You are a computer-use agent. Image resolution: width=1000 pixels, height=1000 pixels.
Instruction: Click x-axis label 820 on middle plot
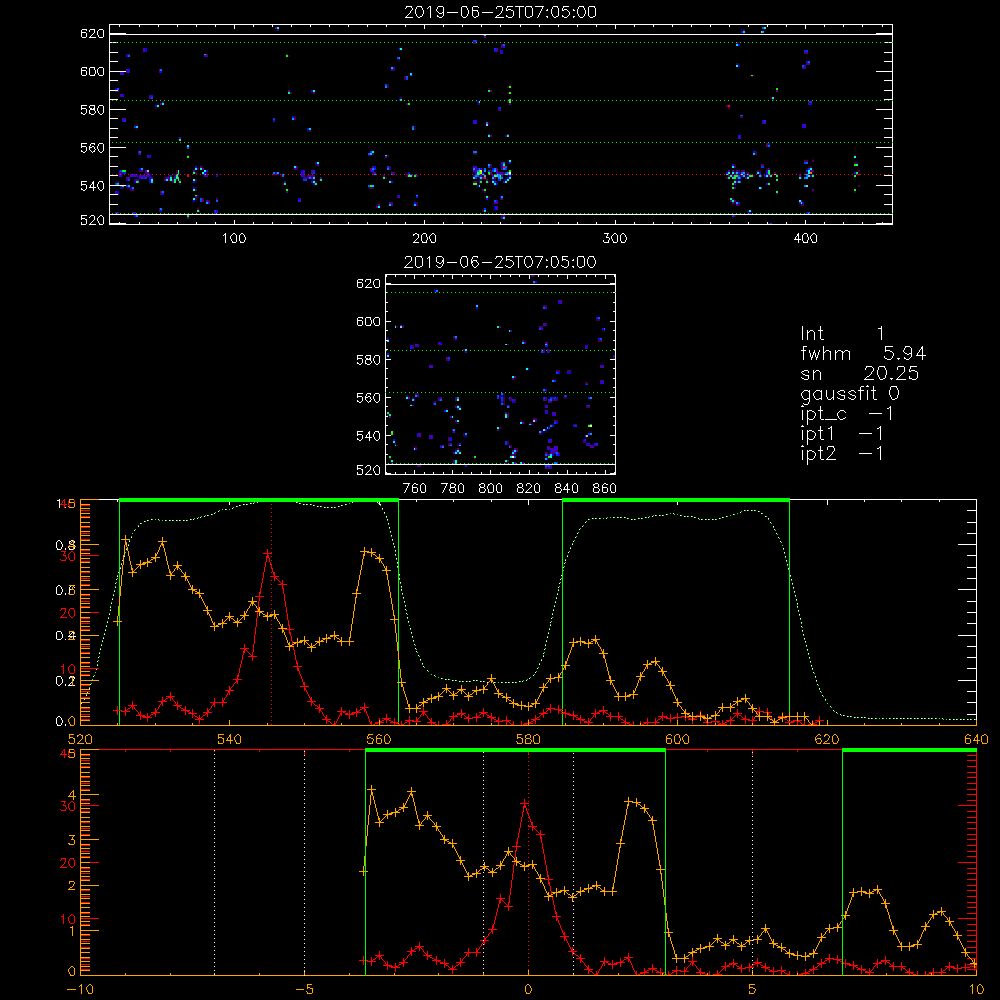point(529,489)
